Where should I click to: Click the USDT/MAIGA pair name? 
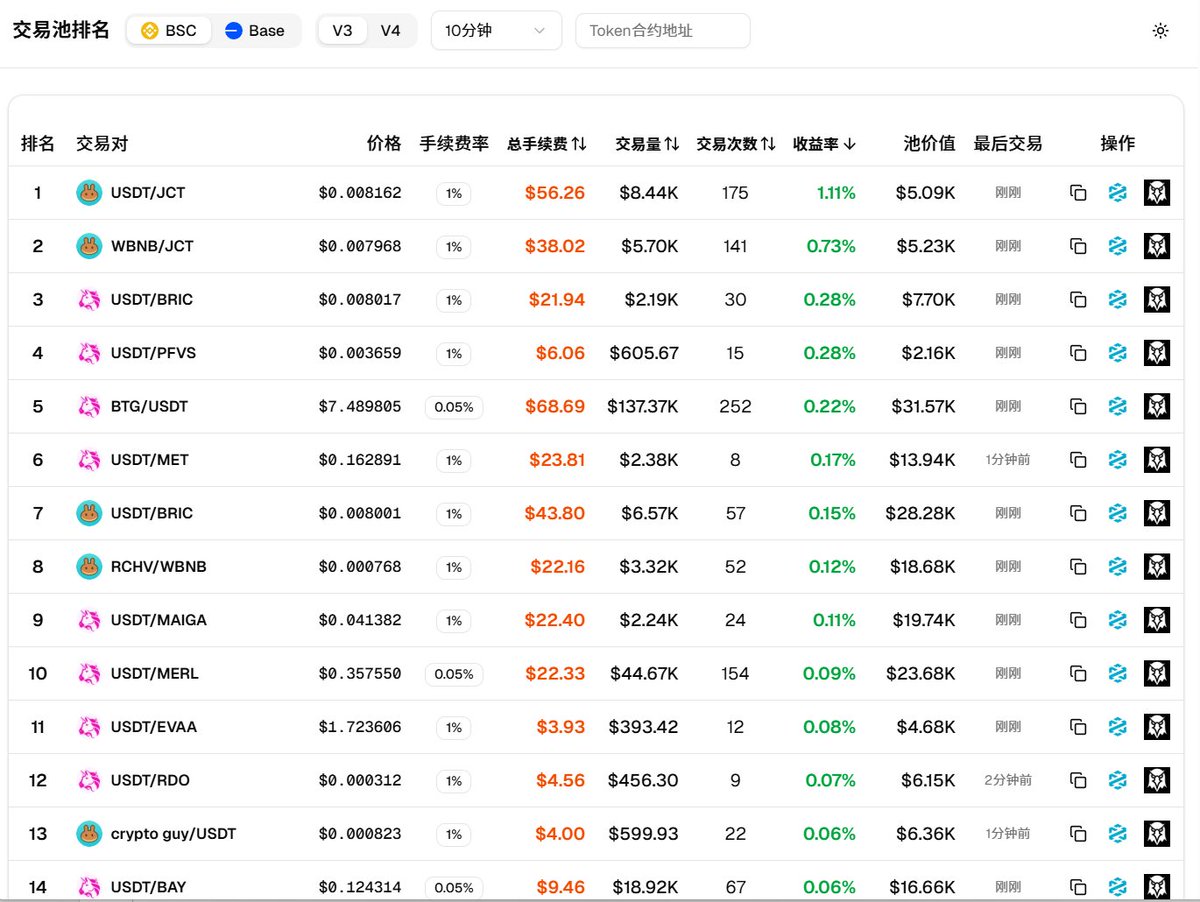tap(159, 620)
